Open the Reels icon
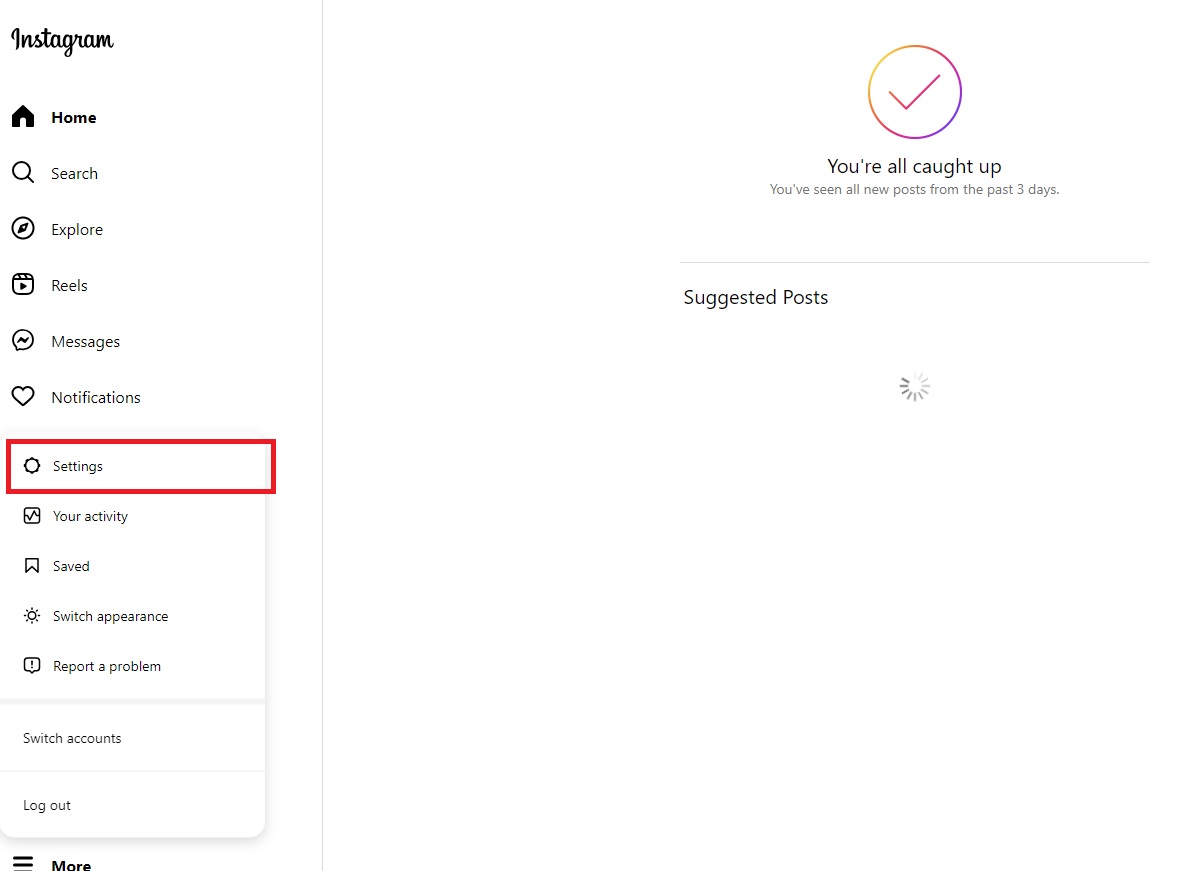This screenshot has height=871, width=1193. pos(23,285)
